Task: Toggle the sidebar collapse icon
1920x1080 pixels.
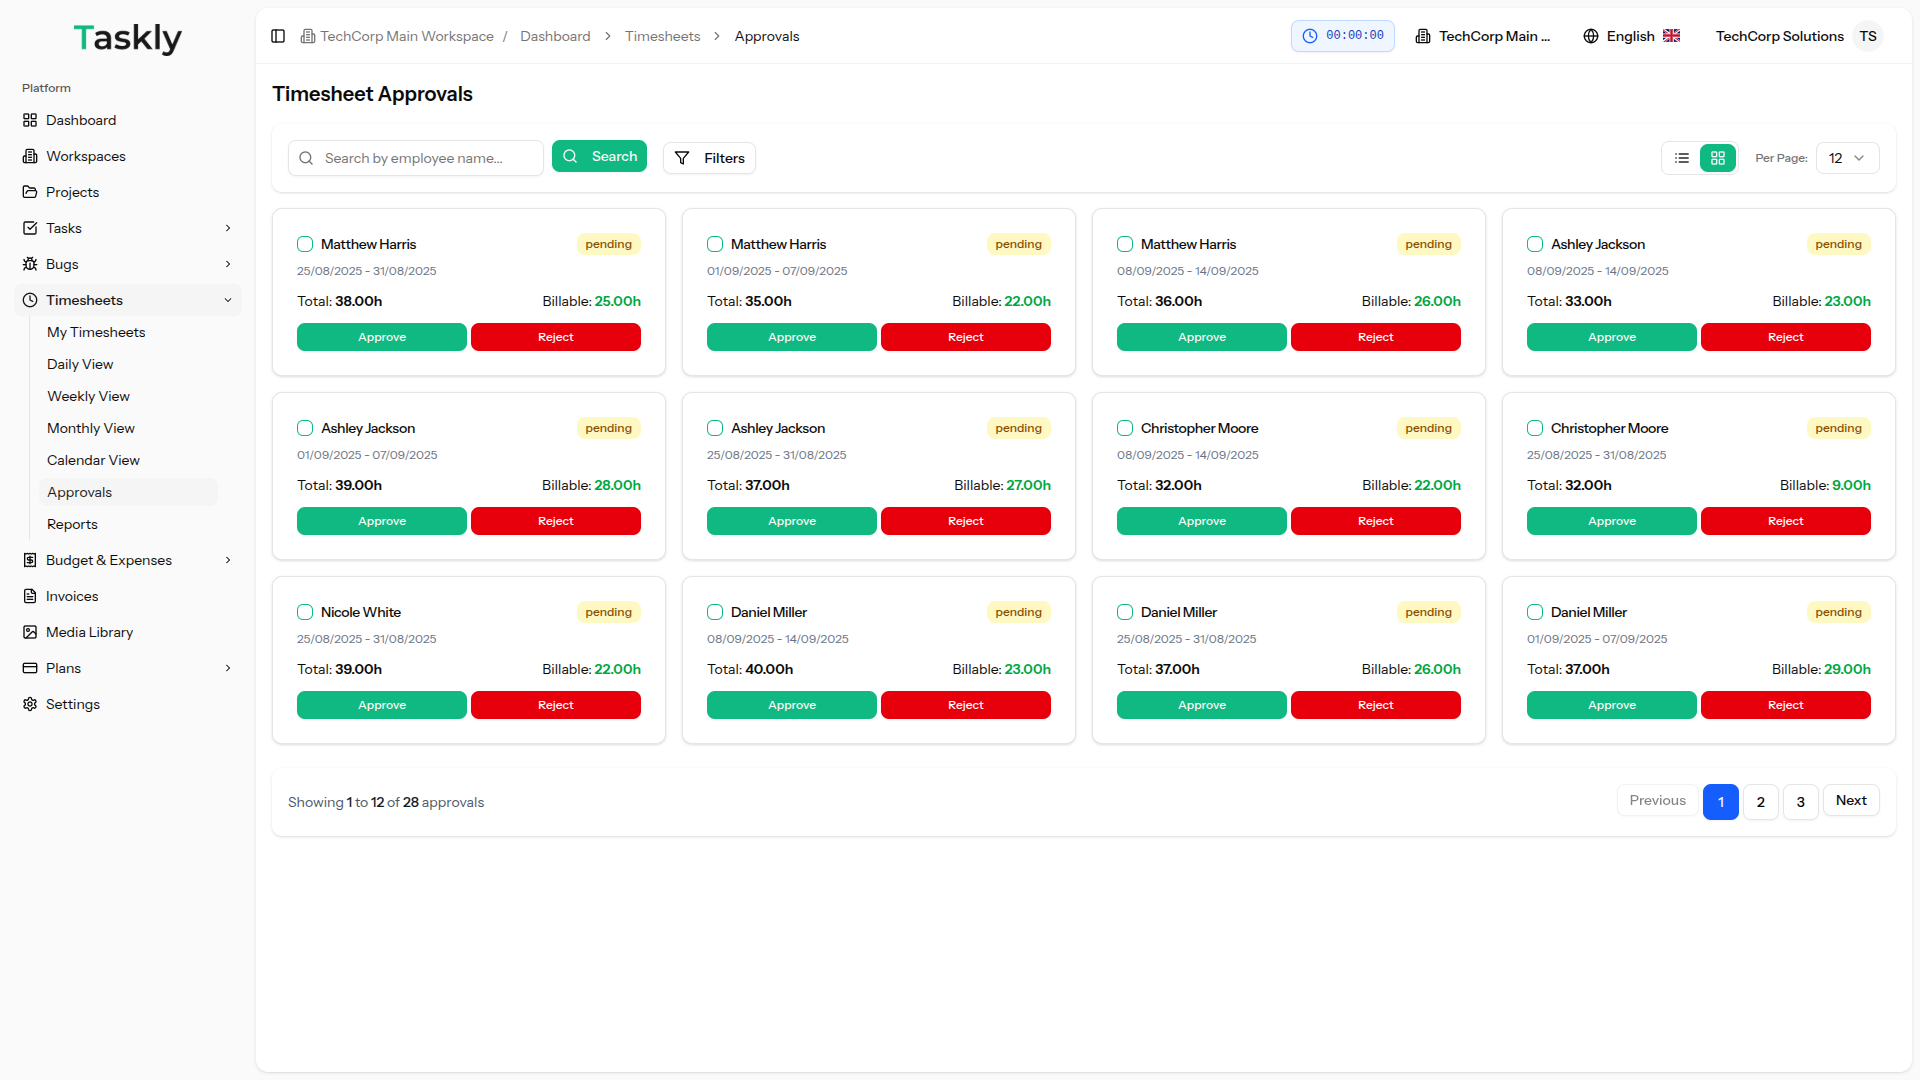Action: click(x=278, y=36)
